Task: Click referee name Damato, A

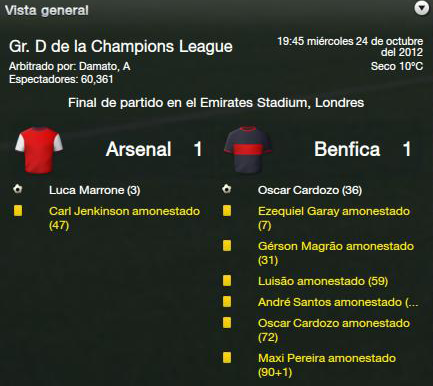Action: pos(105,66)
